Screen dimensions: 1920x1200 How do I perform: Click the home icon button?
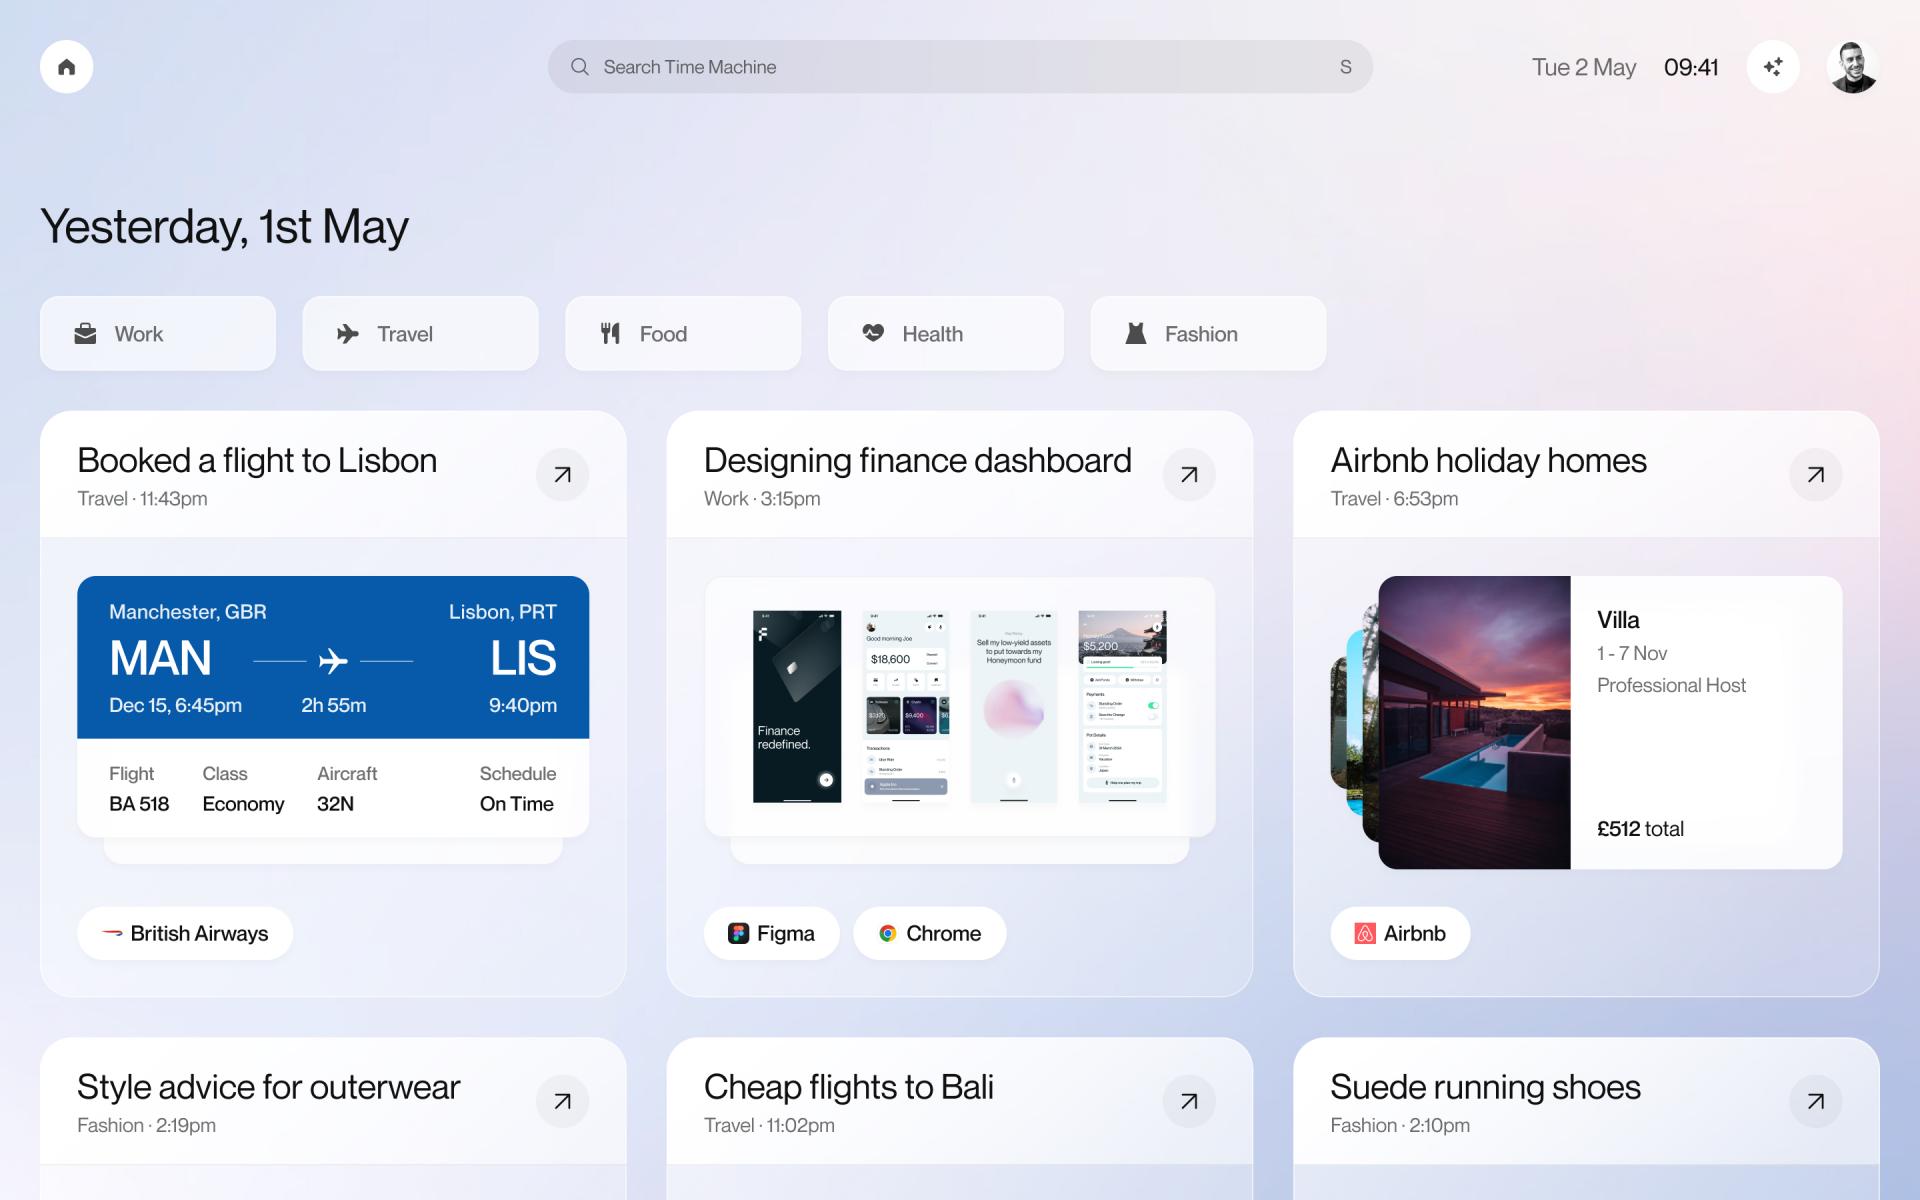click(66, 67)
